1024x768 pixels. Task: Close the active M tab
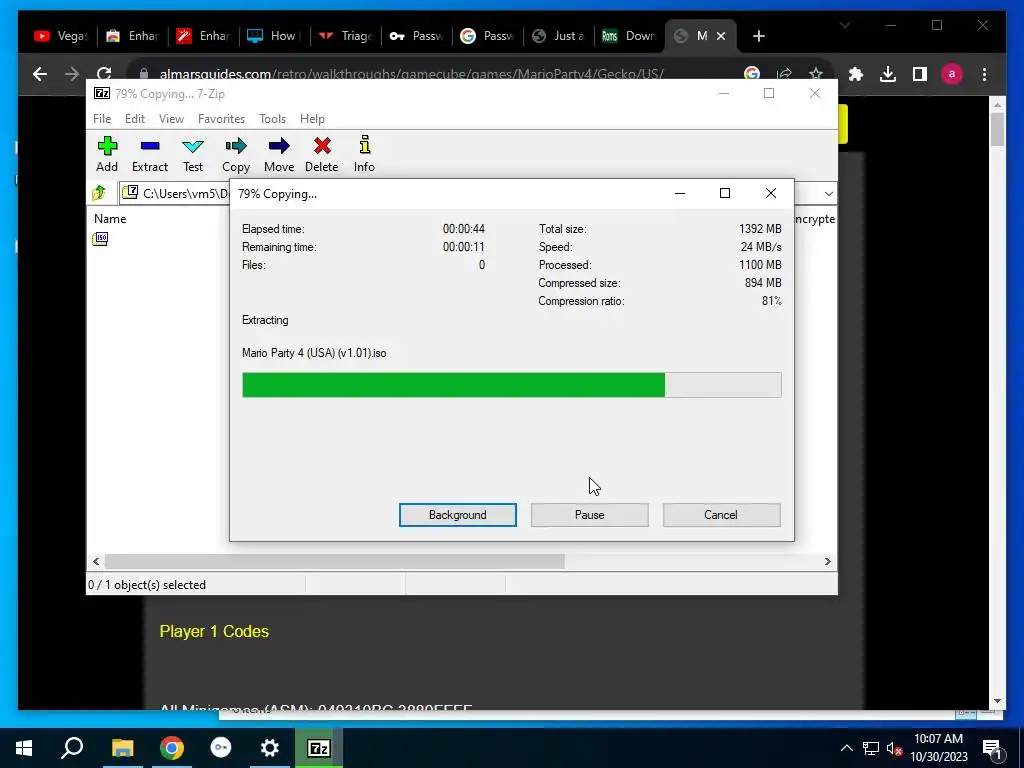point(721,36)
